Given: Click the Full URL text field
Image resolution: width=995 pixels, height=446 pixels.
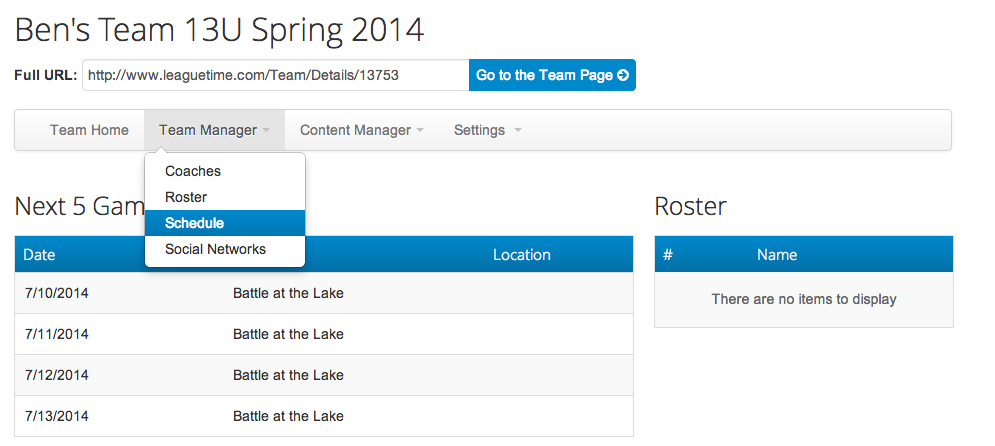Looking at the screenshot, I should (275, 75).
